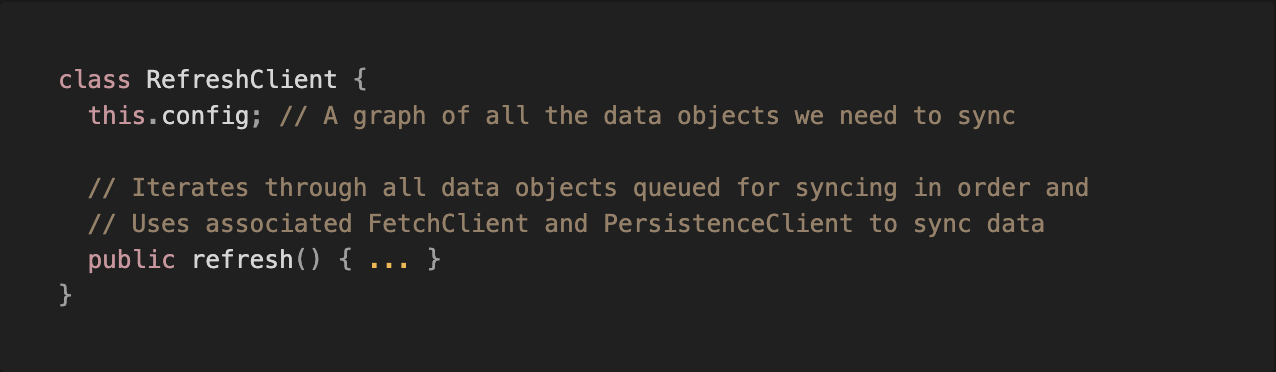Image resolution: width=1276 pixels, height=372 pixels.
Task: Click the opening brace after RefreshClient
Action: pyautogui.click(x=360, y=79)
